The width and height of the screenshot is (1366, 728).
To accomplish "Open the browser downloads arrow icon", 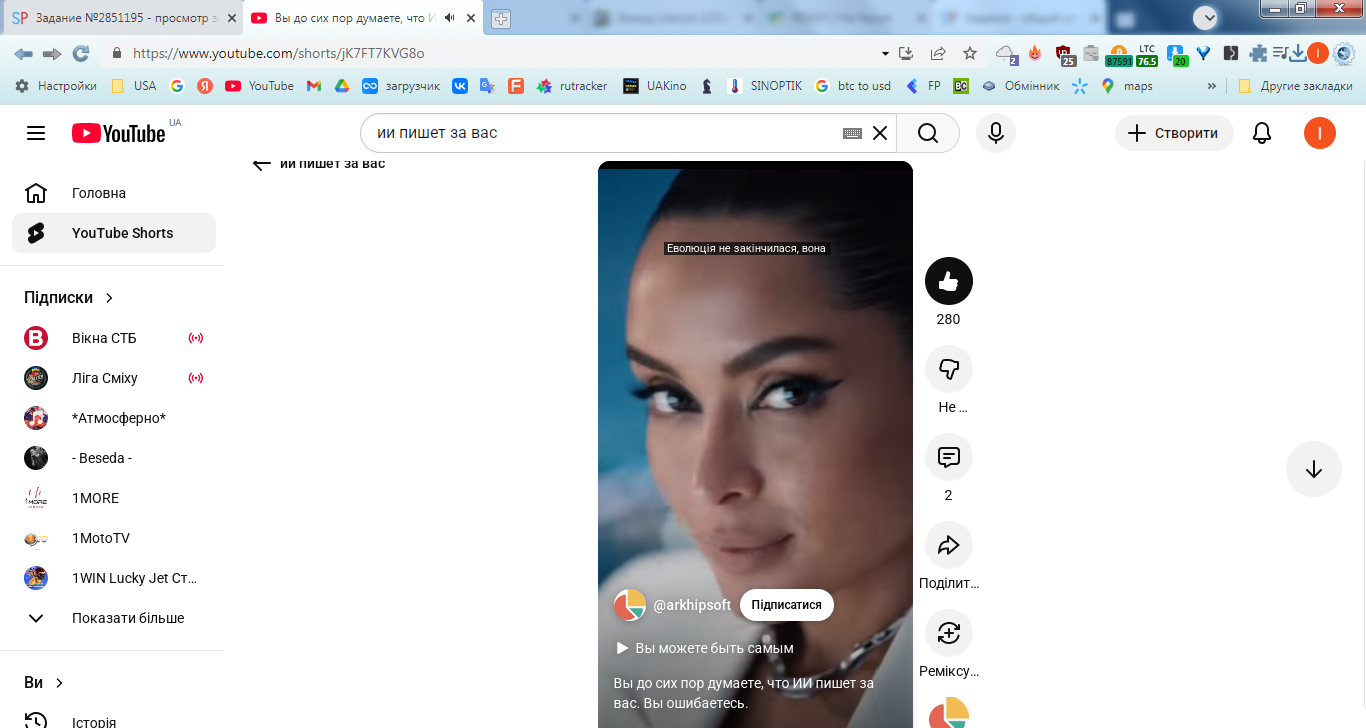I will [1298, 54].
